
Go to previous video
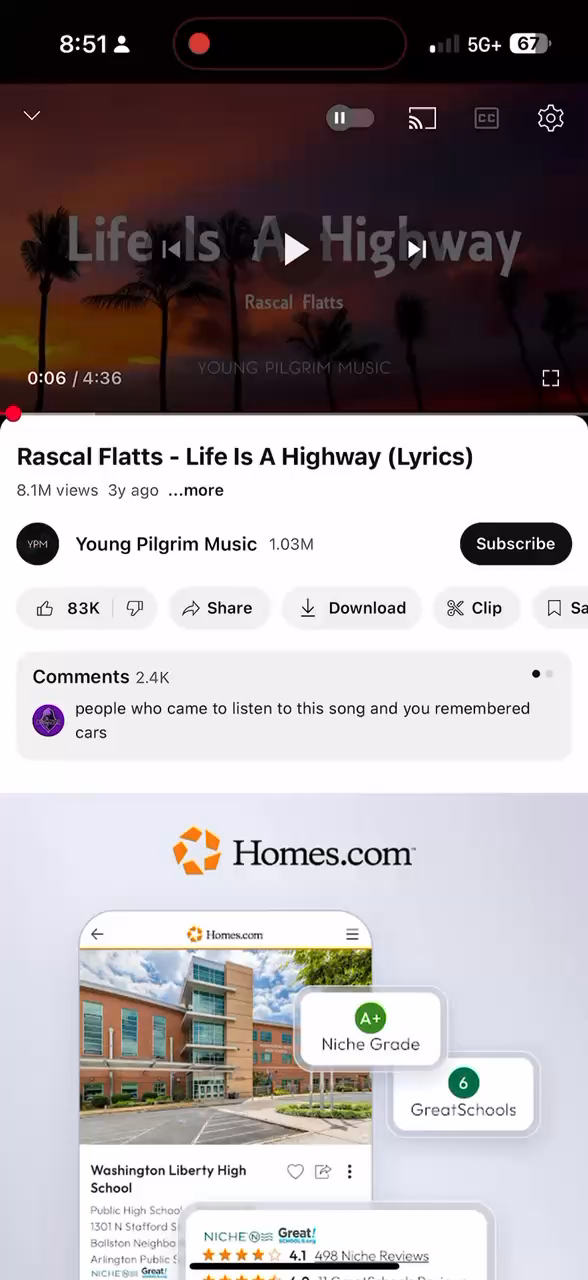click(173, 249)
